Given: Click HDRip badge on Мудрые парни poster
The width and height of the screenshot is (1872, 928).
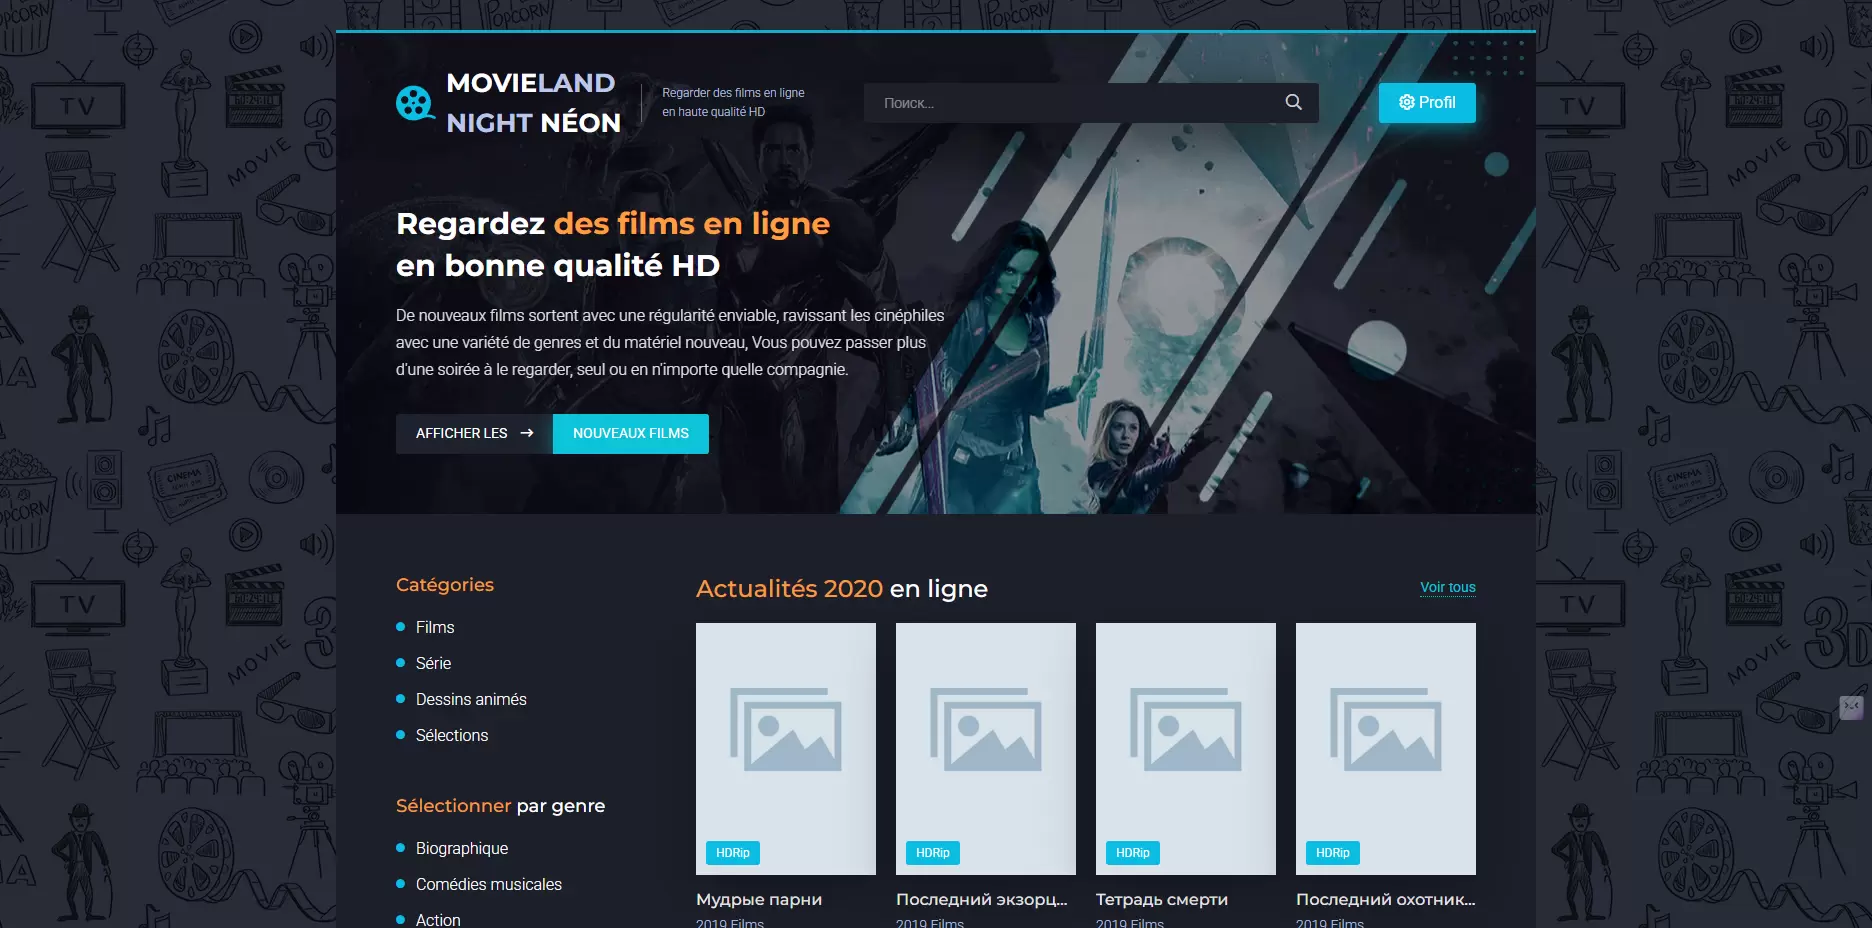Looking at the screenshot, I should [x=733, y=853].
